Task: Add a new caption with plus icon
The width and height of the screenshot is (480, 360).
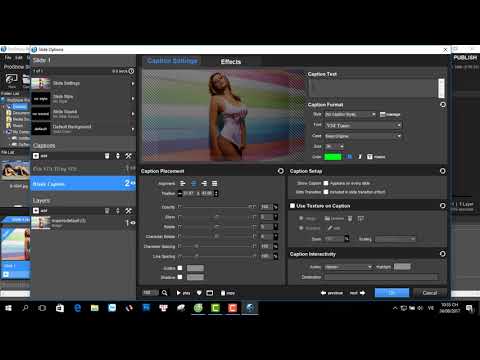Action: tap(36, 156)
